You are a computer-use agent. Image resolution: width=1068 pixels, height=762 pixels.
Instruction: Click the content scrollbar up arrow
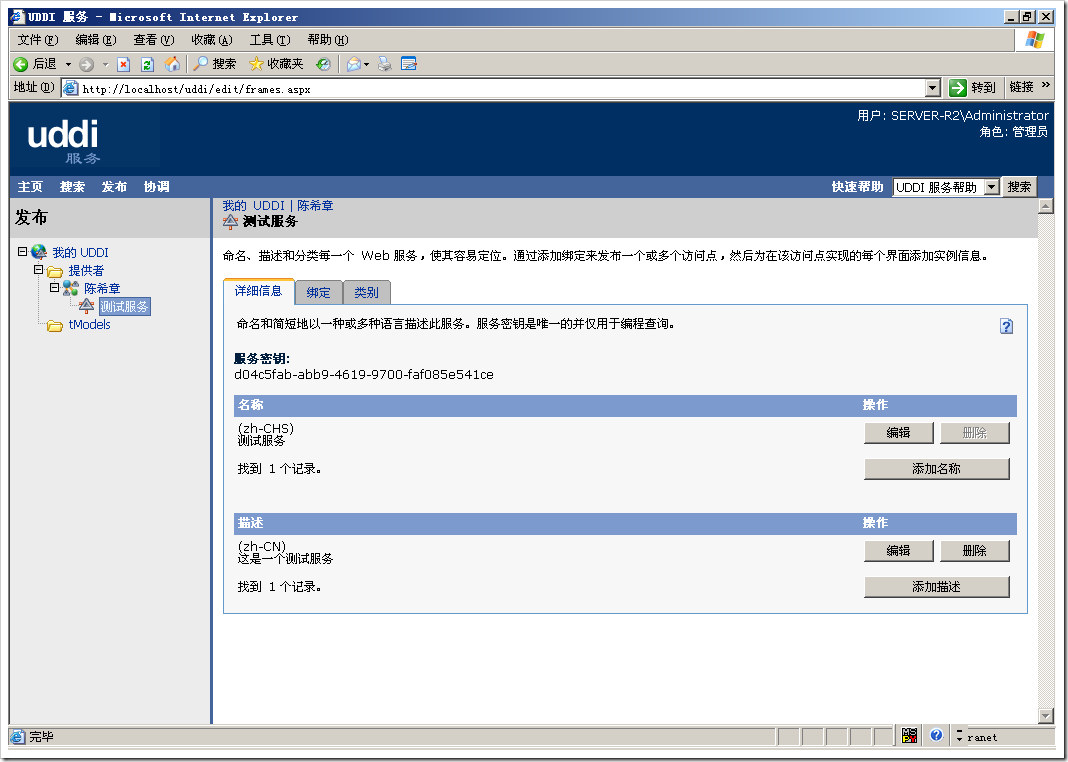[x=1046, y=206]
